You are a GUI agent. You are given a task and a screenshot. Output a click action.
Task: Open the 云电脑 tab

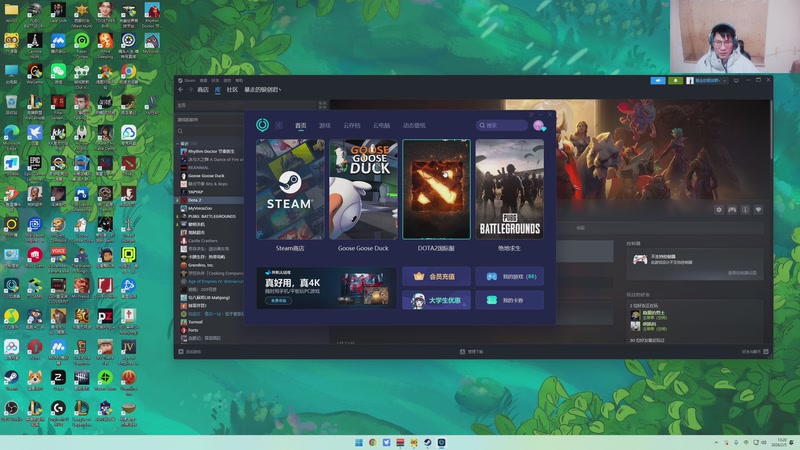(381, 125)
